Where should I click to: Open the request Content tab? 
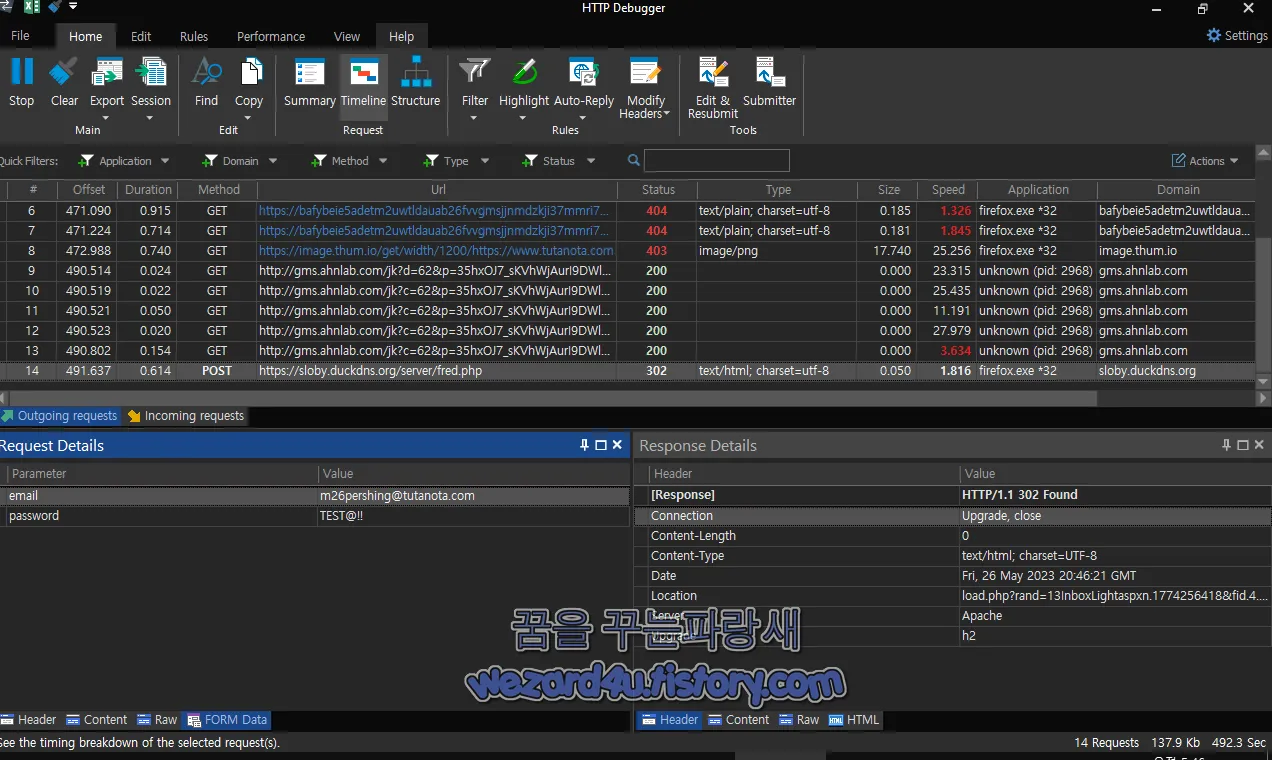click(x=97, y=720)
